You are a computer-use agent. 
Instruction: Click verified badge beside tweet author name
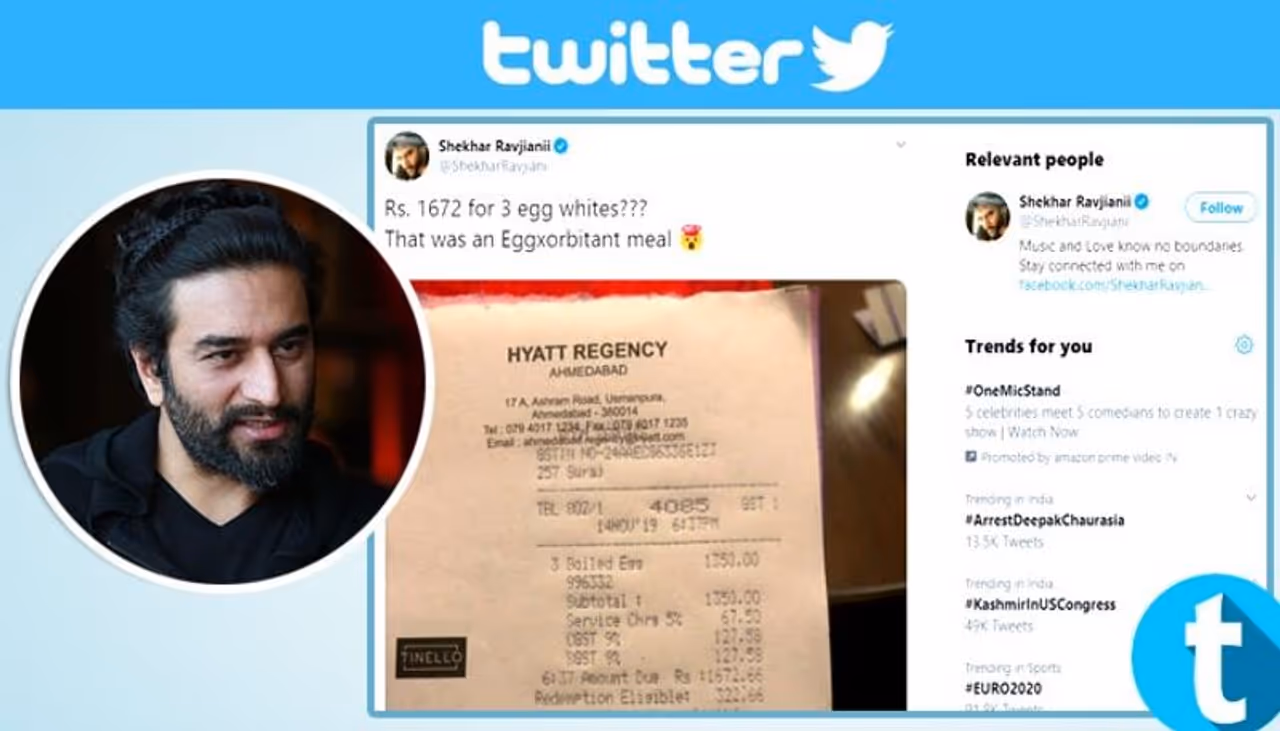point(561,146)
